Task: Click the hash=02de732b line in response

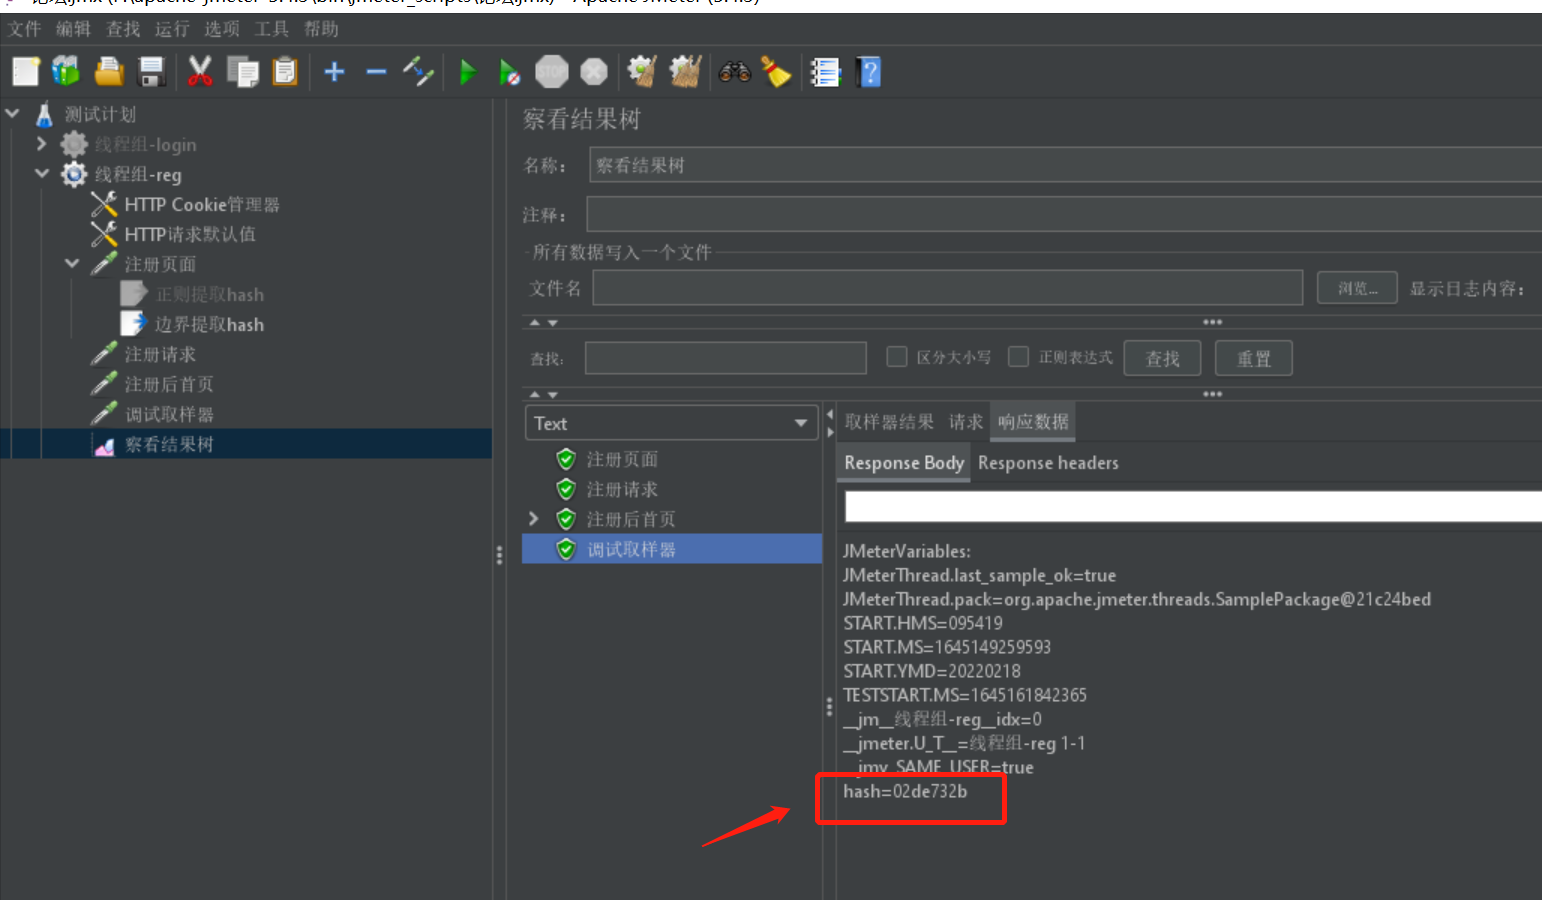Action: point(905,791)
